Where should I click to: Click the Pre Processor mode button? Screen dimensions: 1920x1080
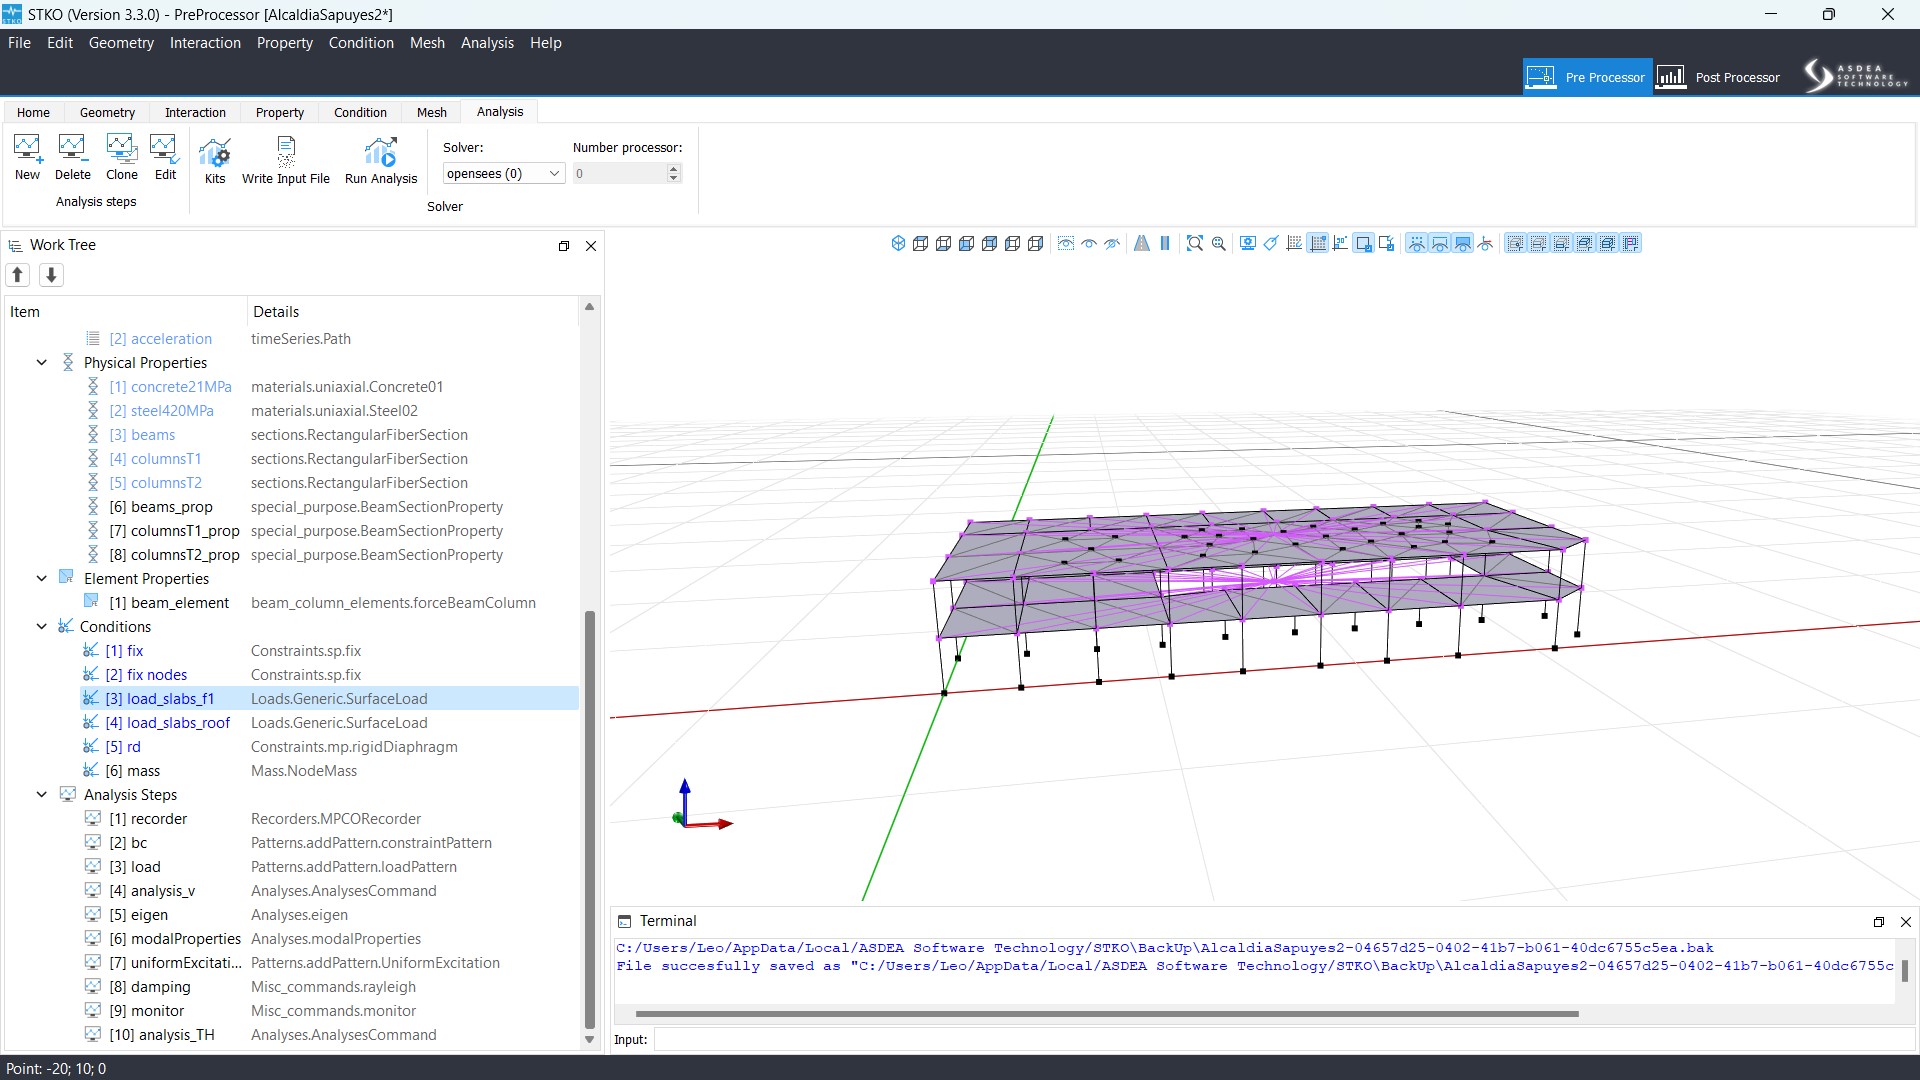click(x=1586, y=77)
